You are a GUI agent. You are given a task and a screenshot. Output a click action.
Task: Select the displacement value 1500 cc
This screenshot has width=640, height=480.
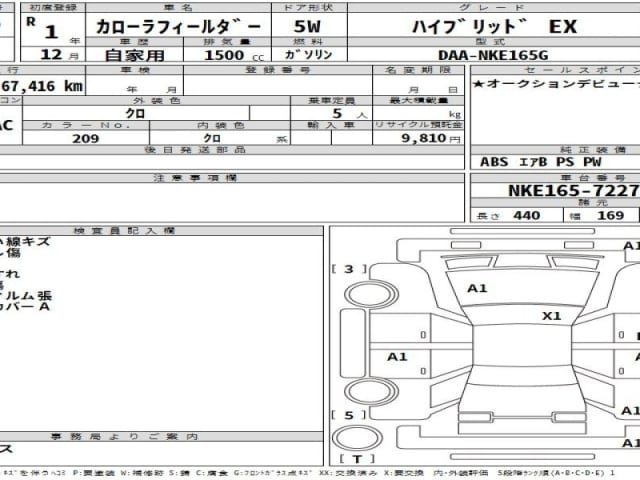234,55
